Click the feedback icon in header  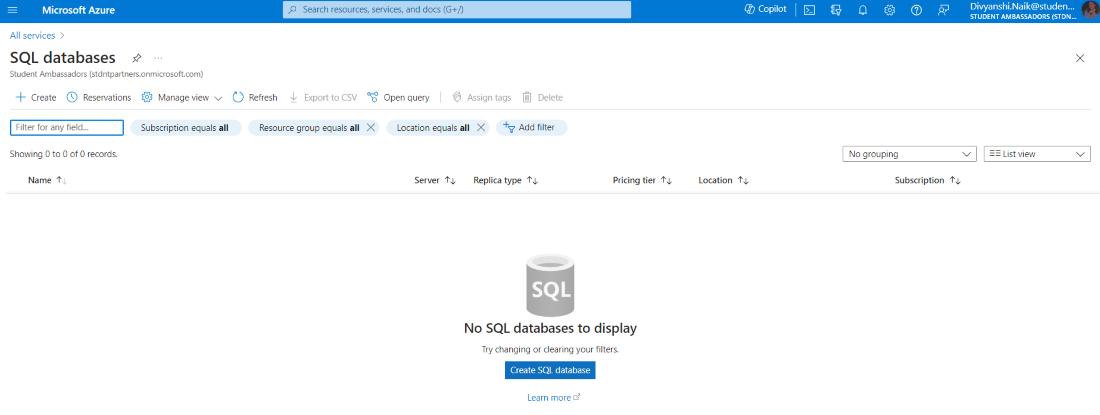click(943, 10)
